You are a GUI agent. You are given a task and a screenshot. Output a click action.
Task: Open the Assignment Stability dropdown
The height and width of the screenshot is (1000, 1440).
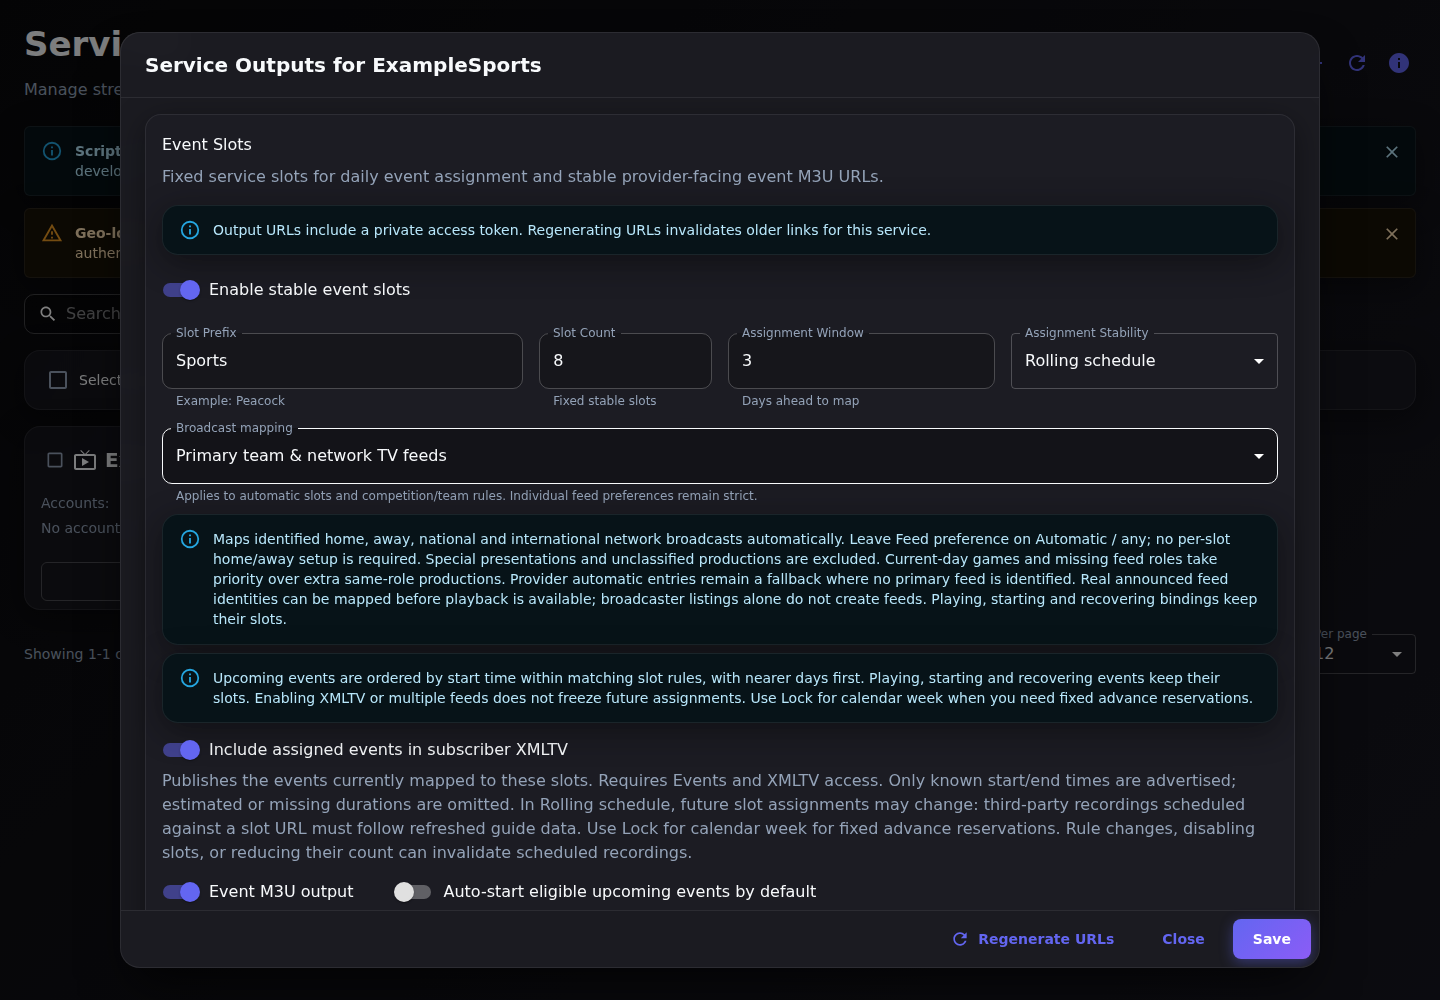1144,361
